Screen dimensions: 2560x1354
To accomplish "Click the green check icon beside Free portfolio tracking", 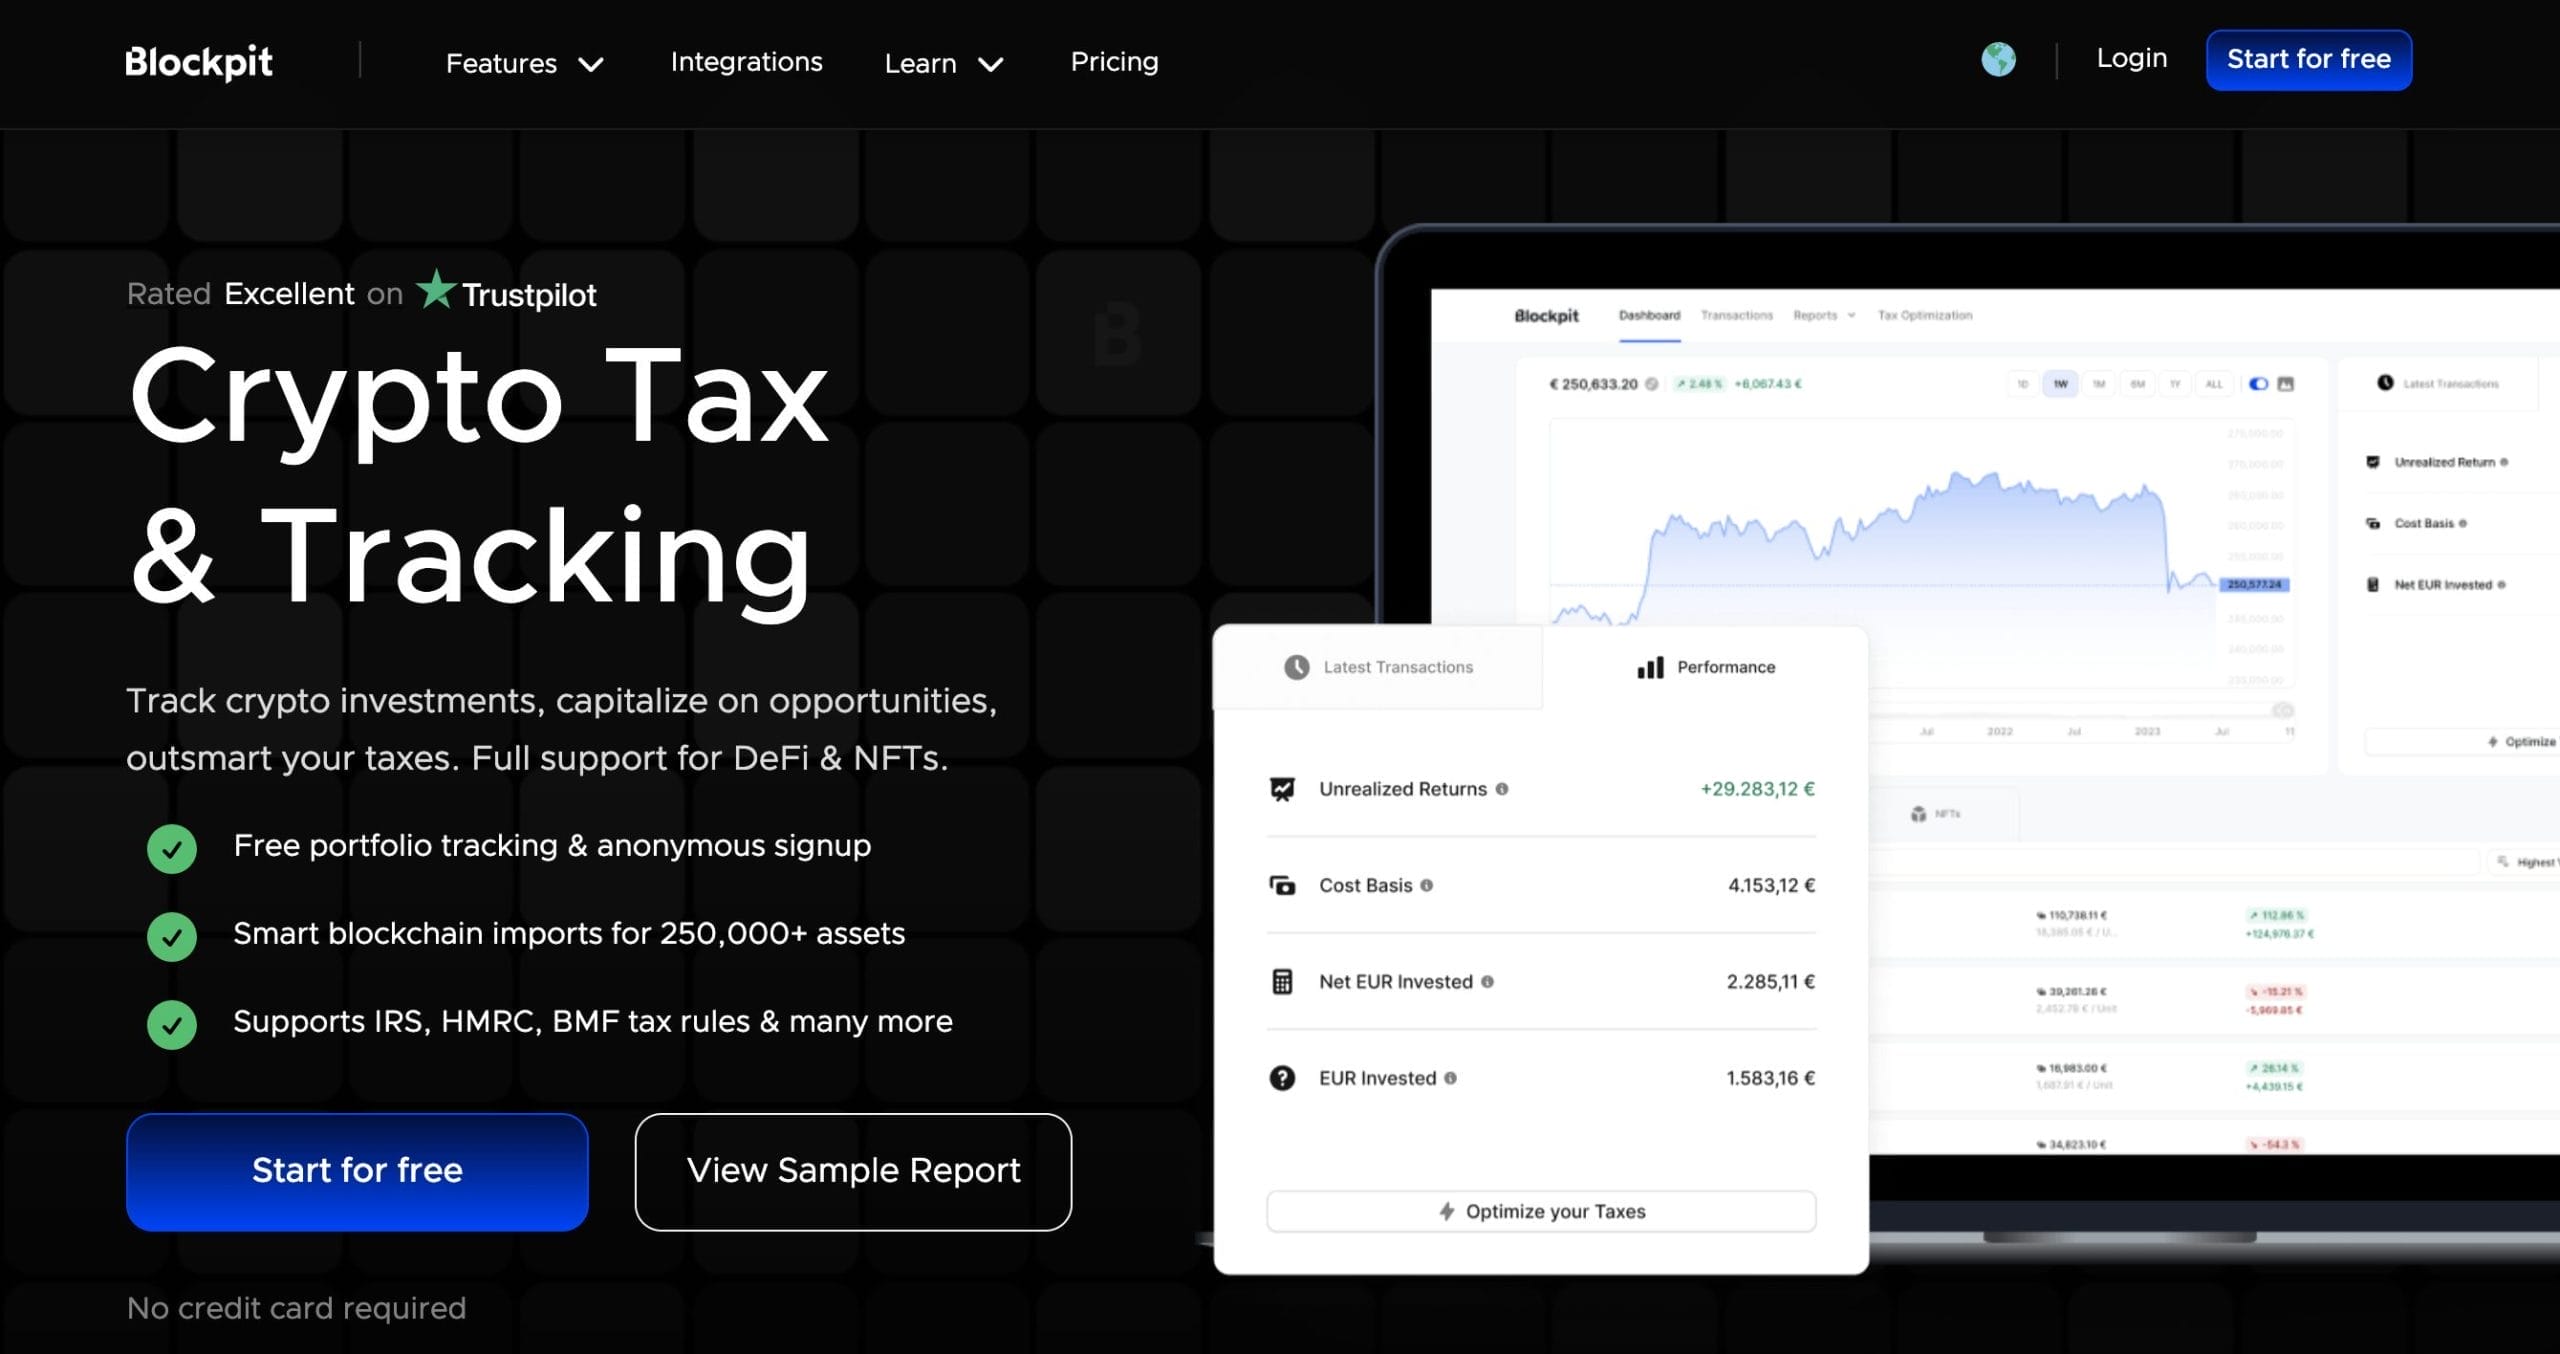I will 172,848.
